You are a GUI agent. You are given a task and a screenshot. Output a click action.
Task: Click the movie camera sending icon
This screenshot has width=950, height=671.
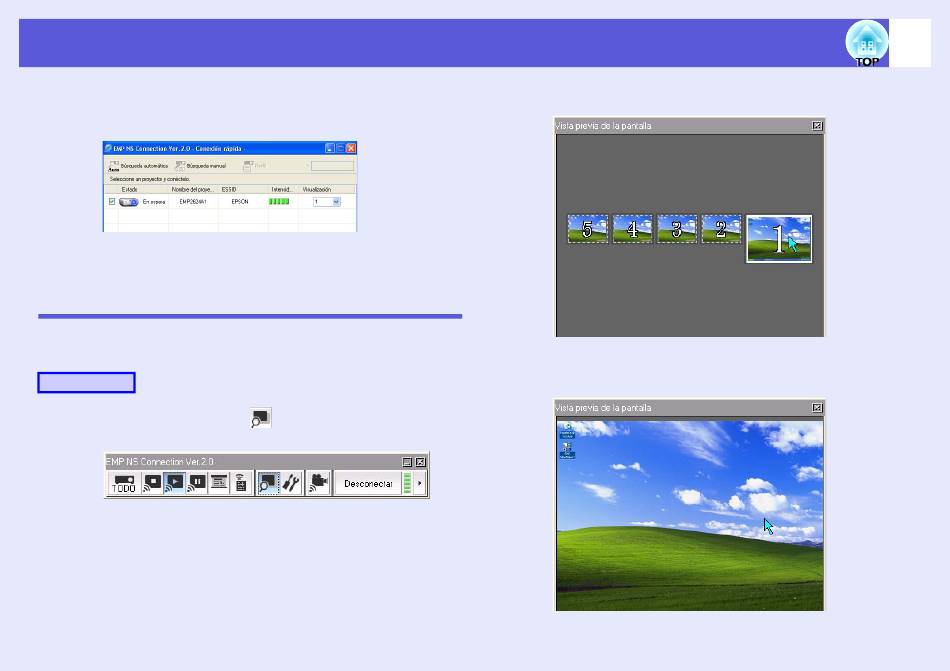coord(318,483)
